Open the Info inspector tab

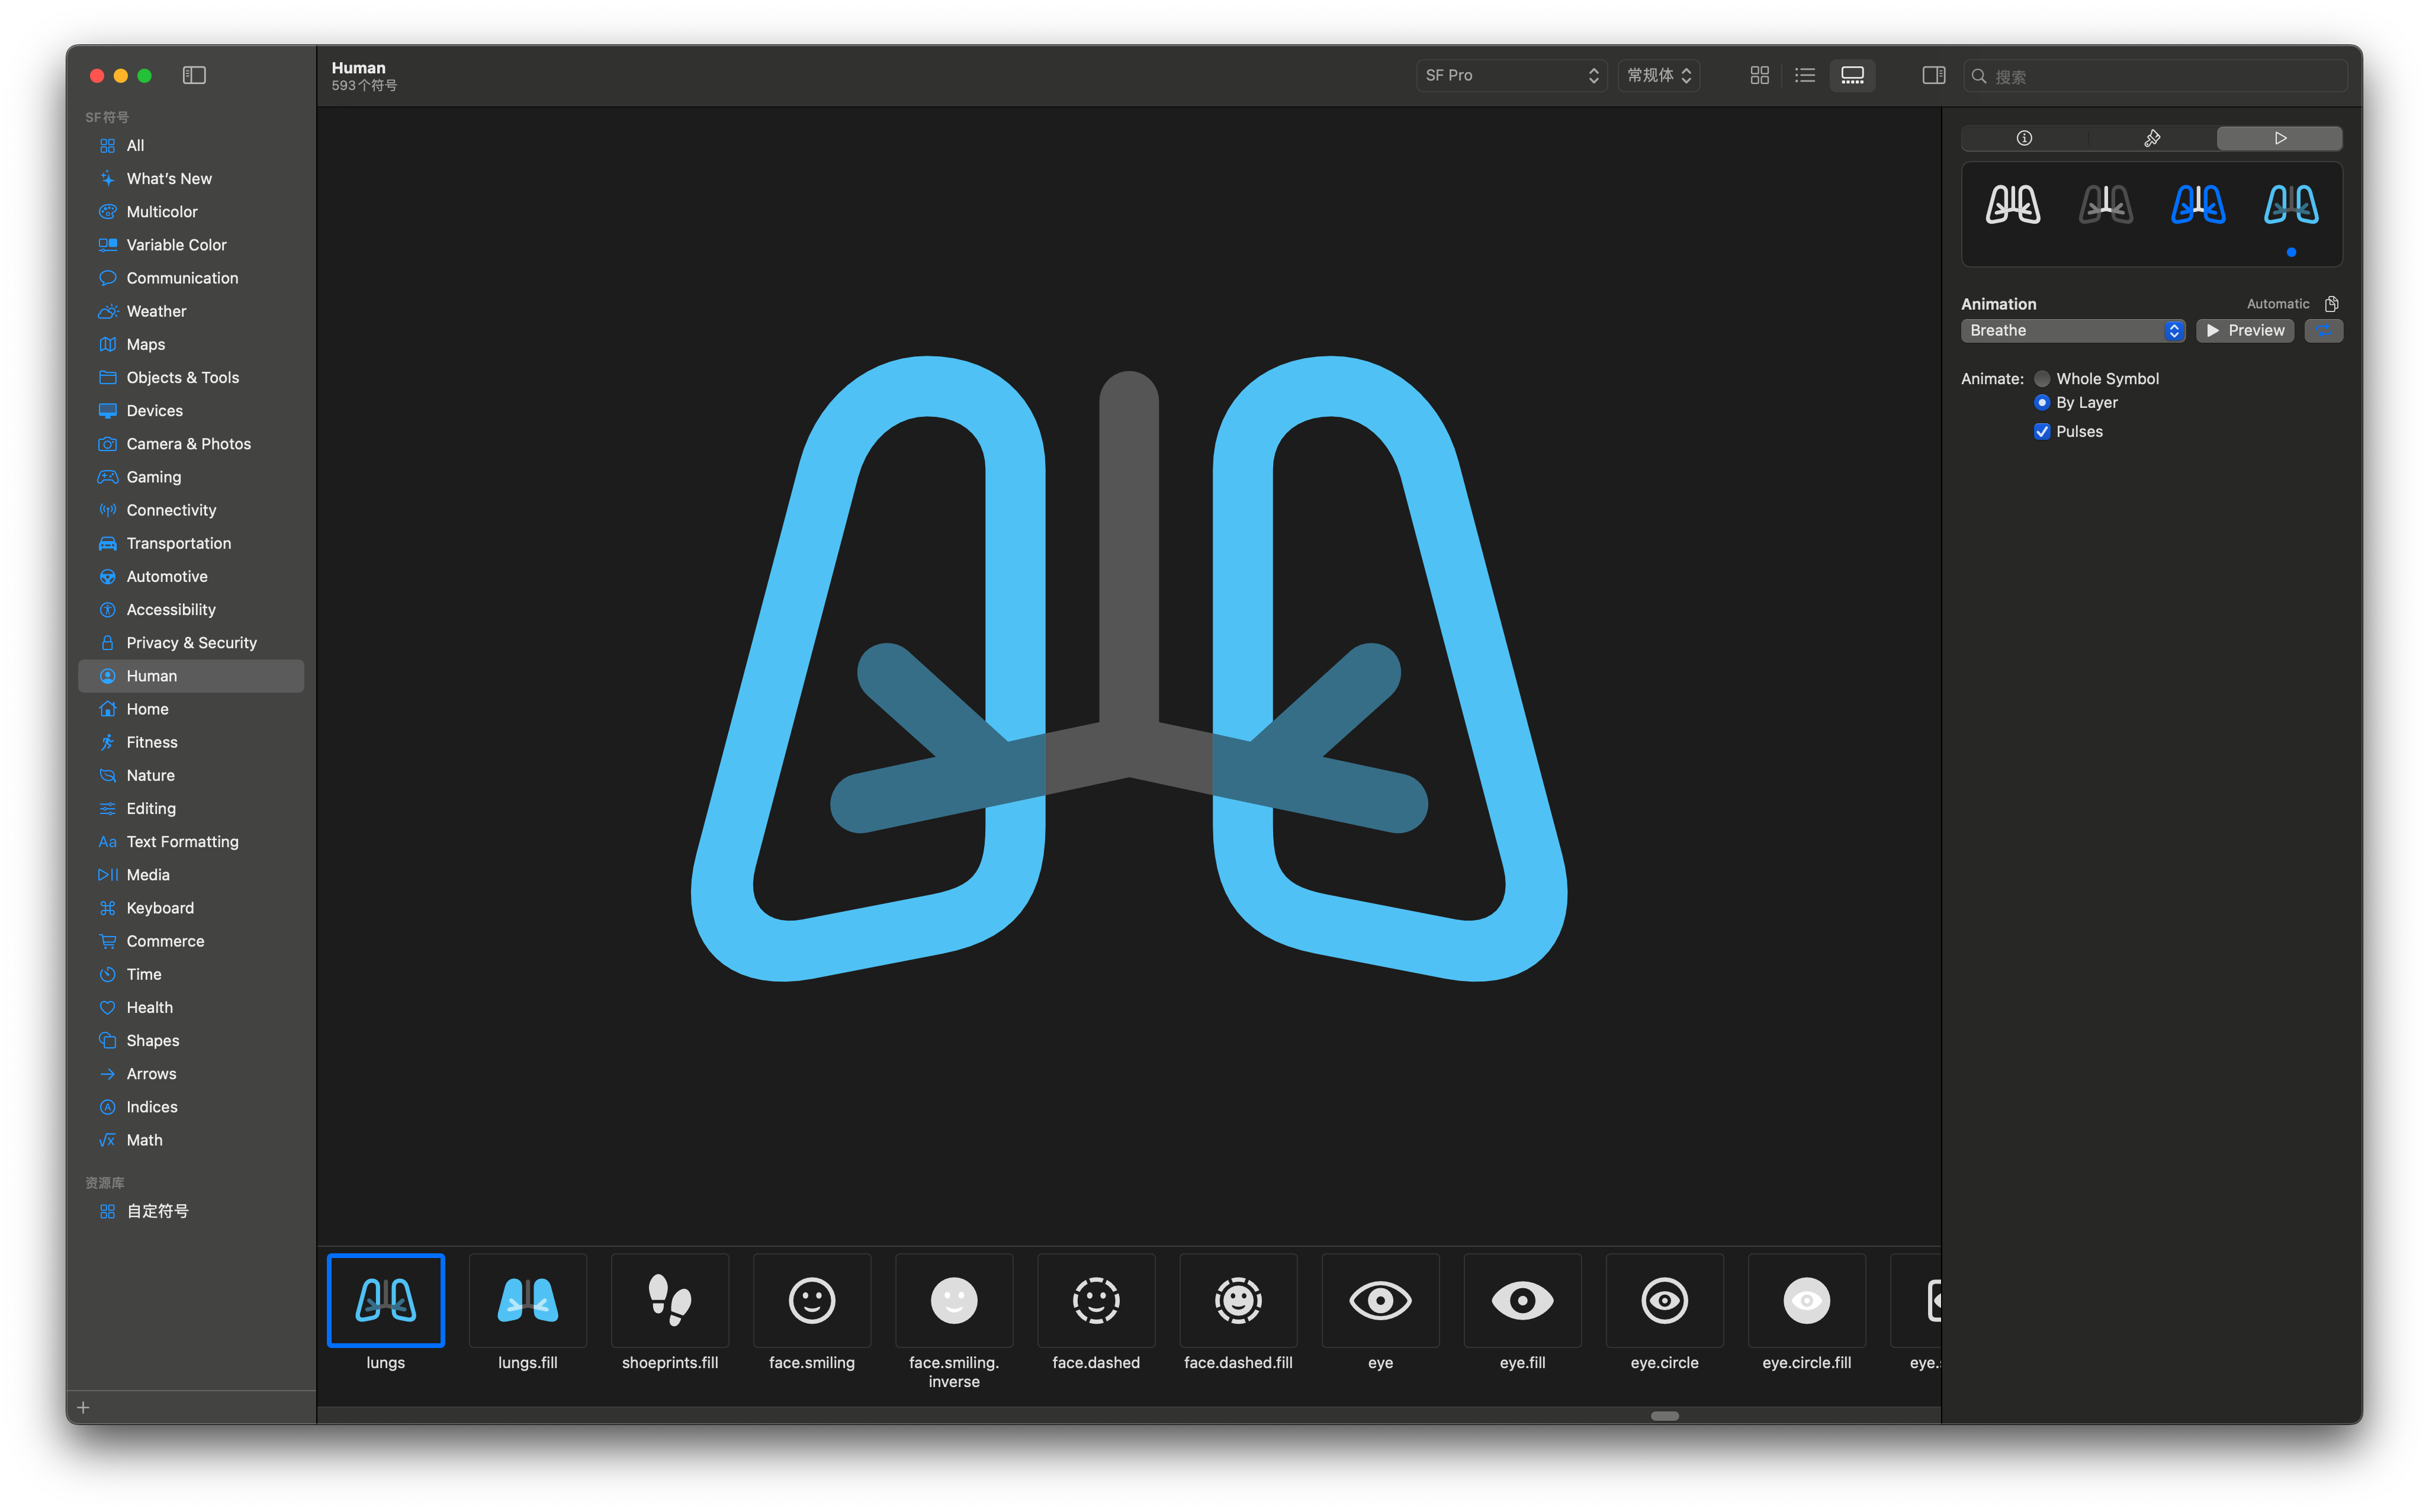2024,138
